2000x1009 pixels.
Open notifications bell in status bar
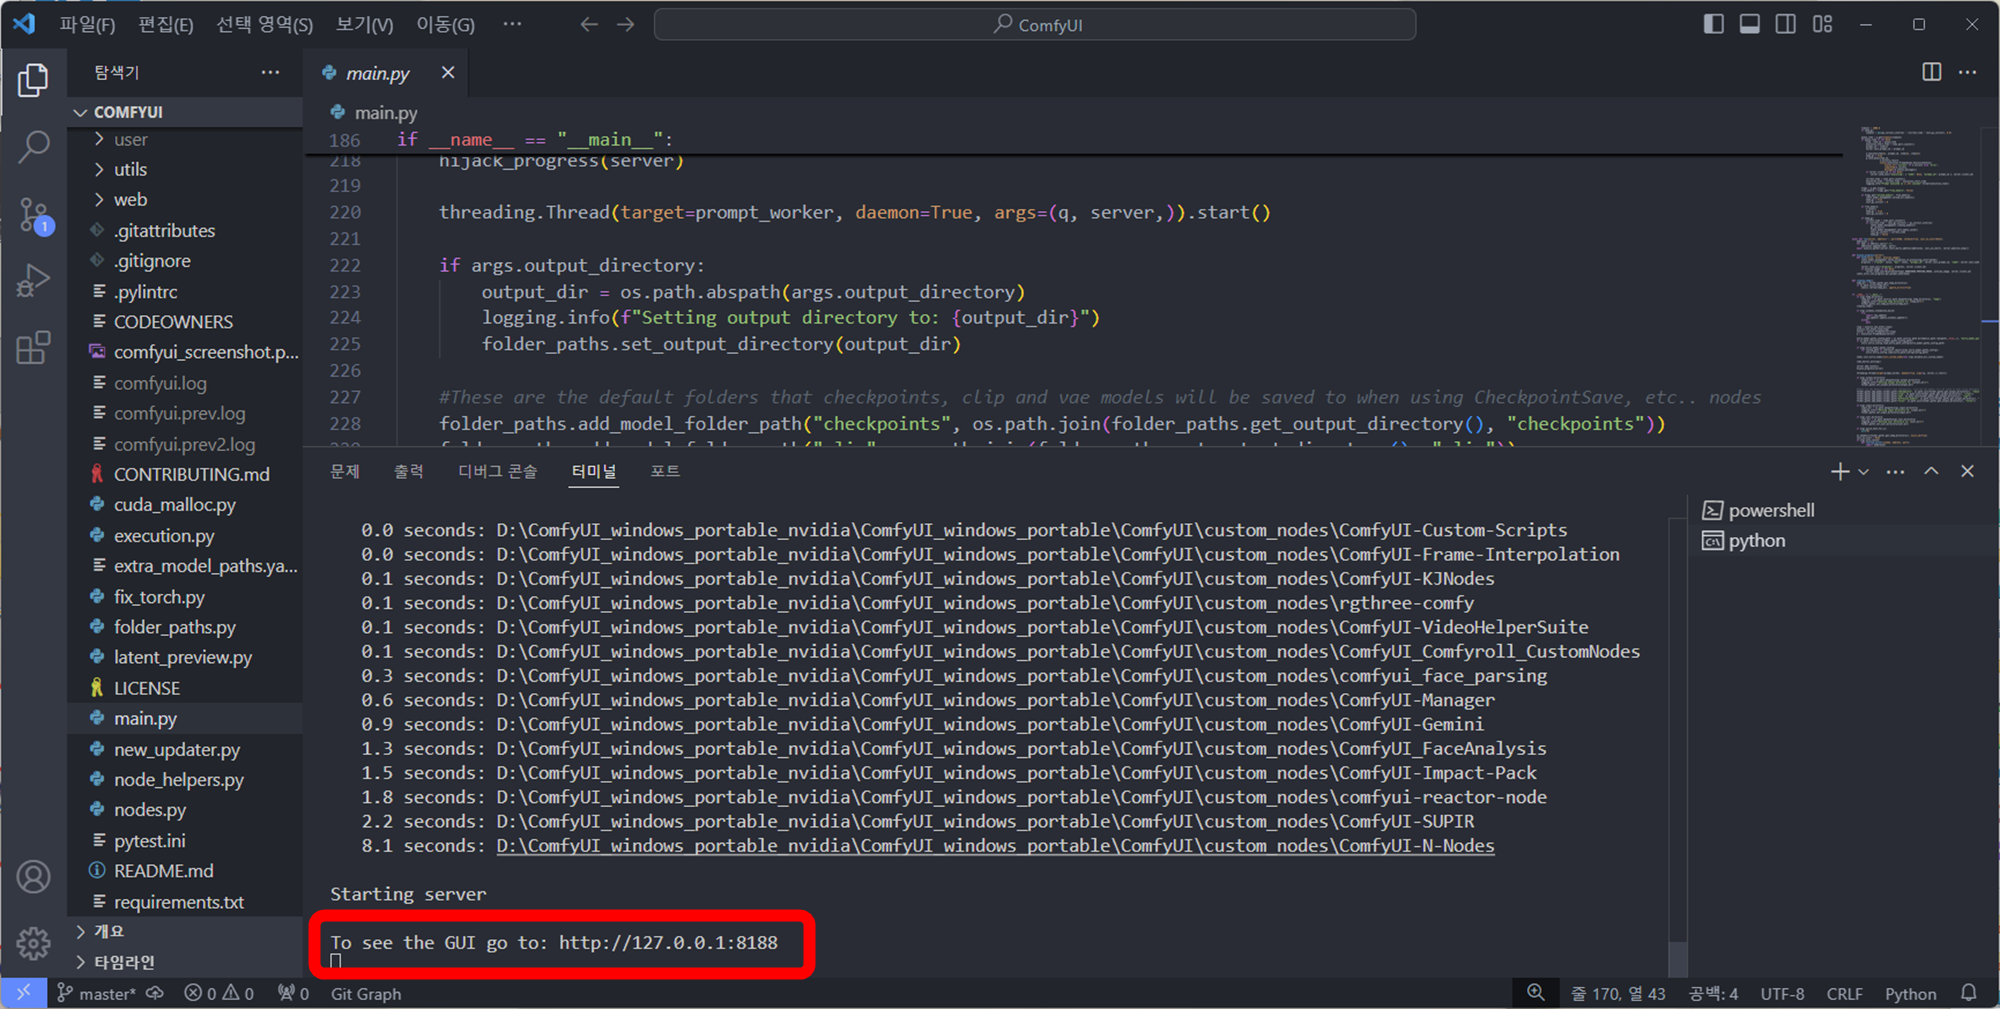[x=1968, y=993]
